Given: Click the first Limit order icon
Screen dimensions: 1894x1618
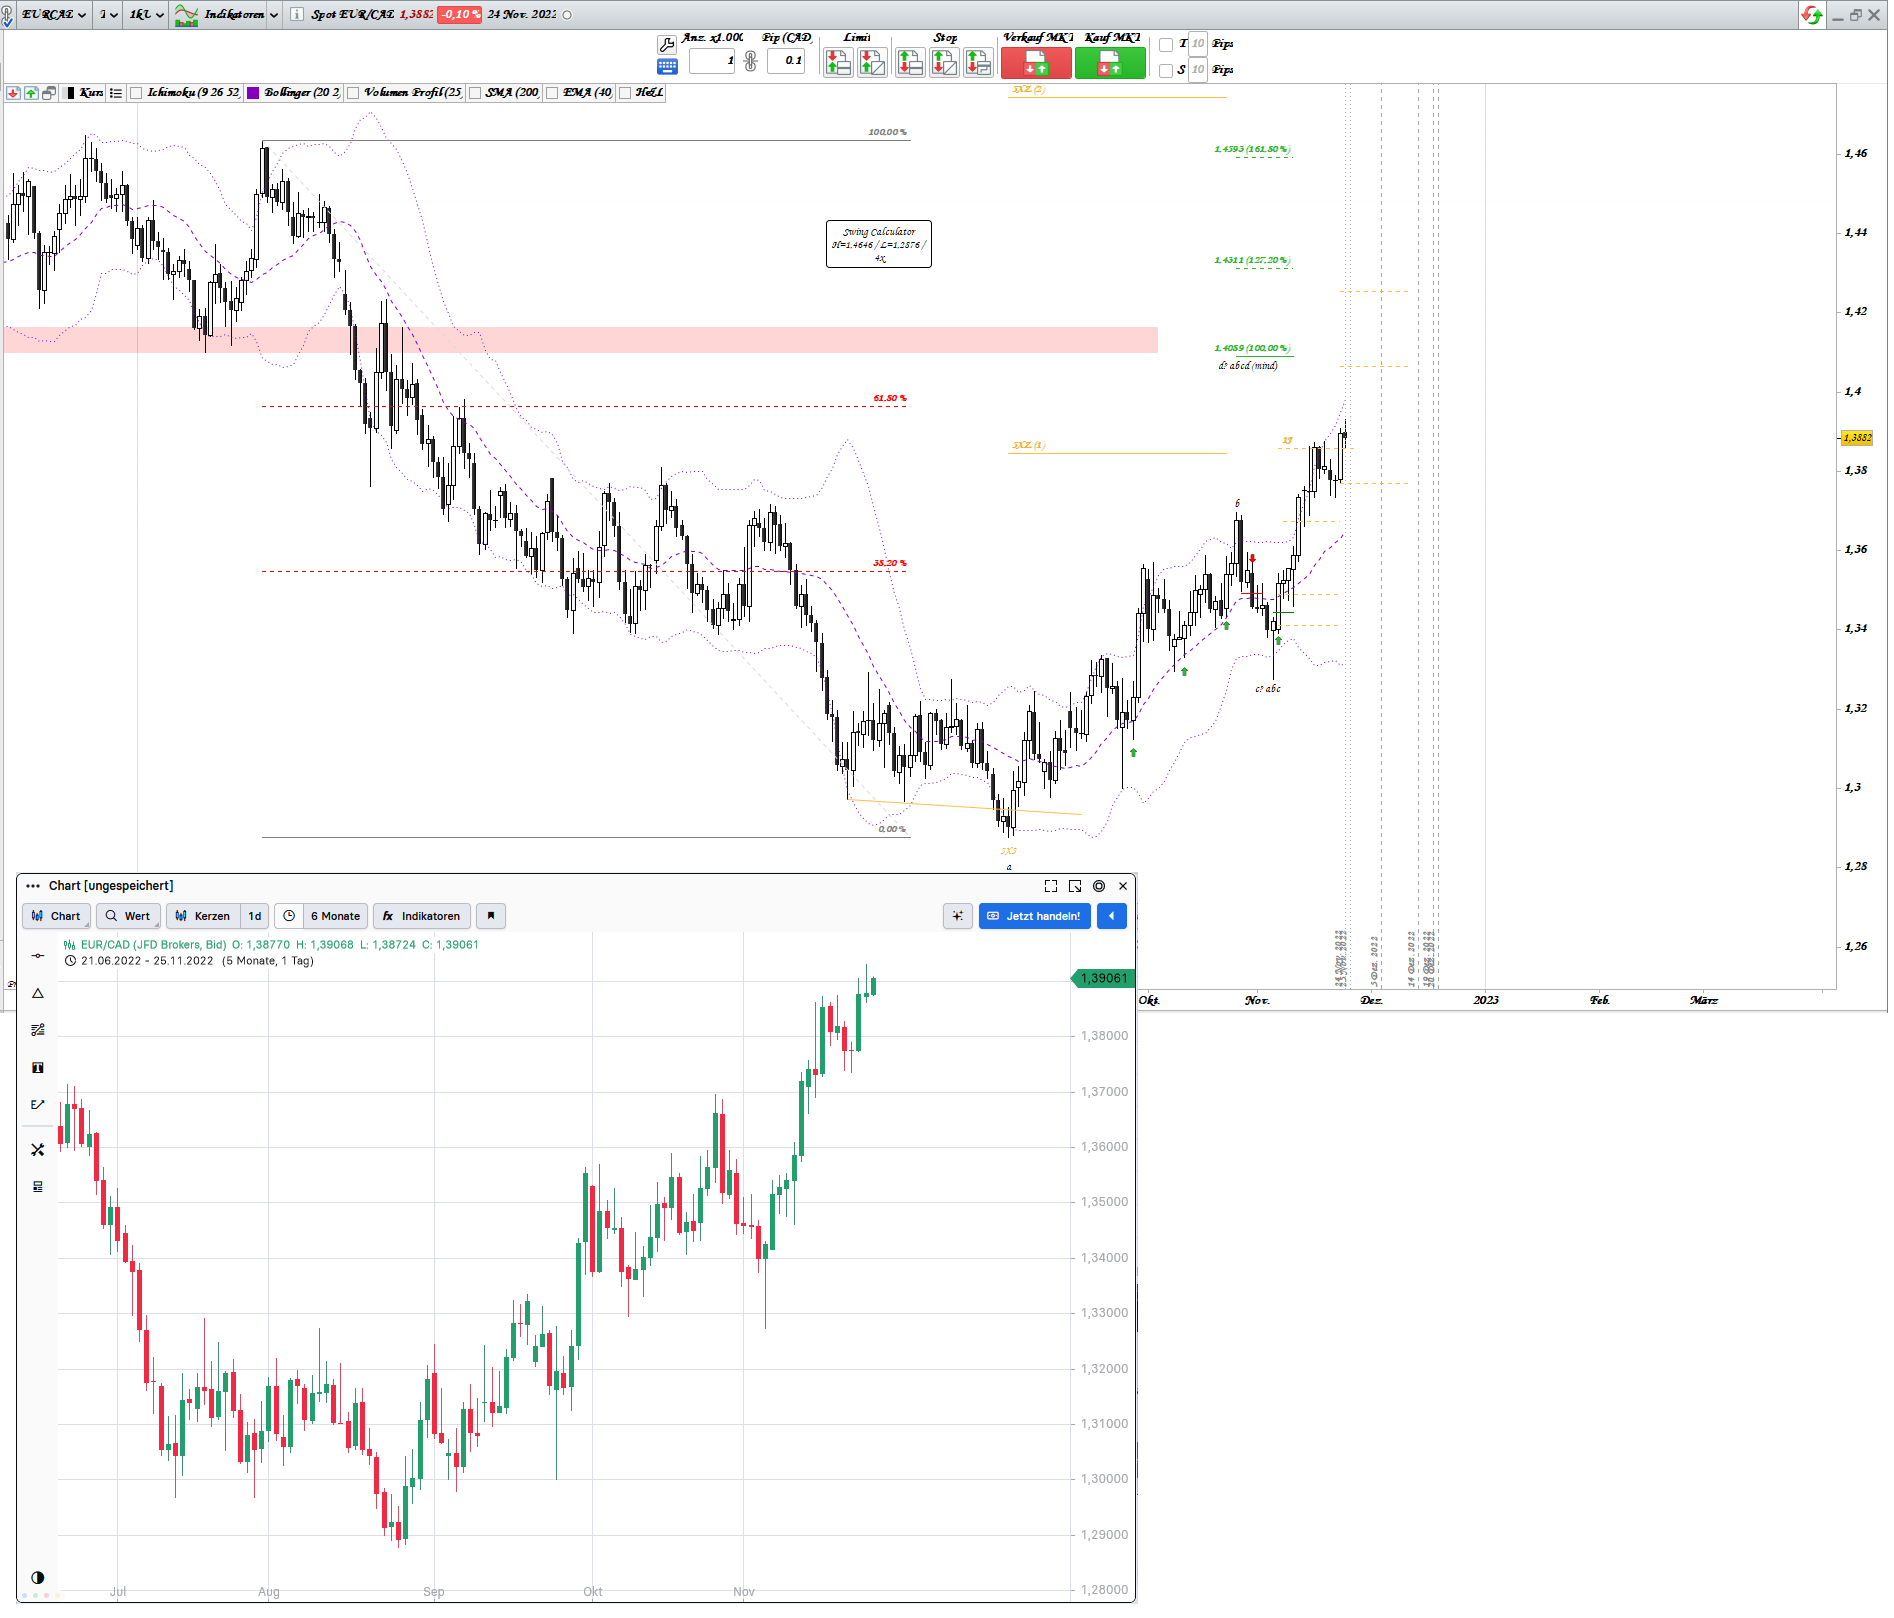Looking at the screenshot, I should tap(838, 63).
